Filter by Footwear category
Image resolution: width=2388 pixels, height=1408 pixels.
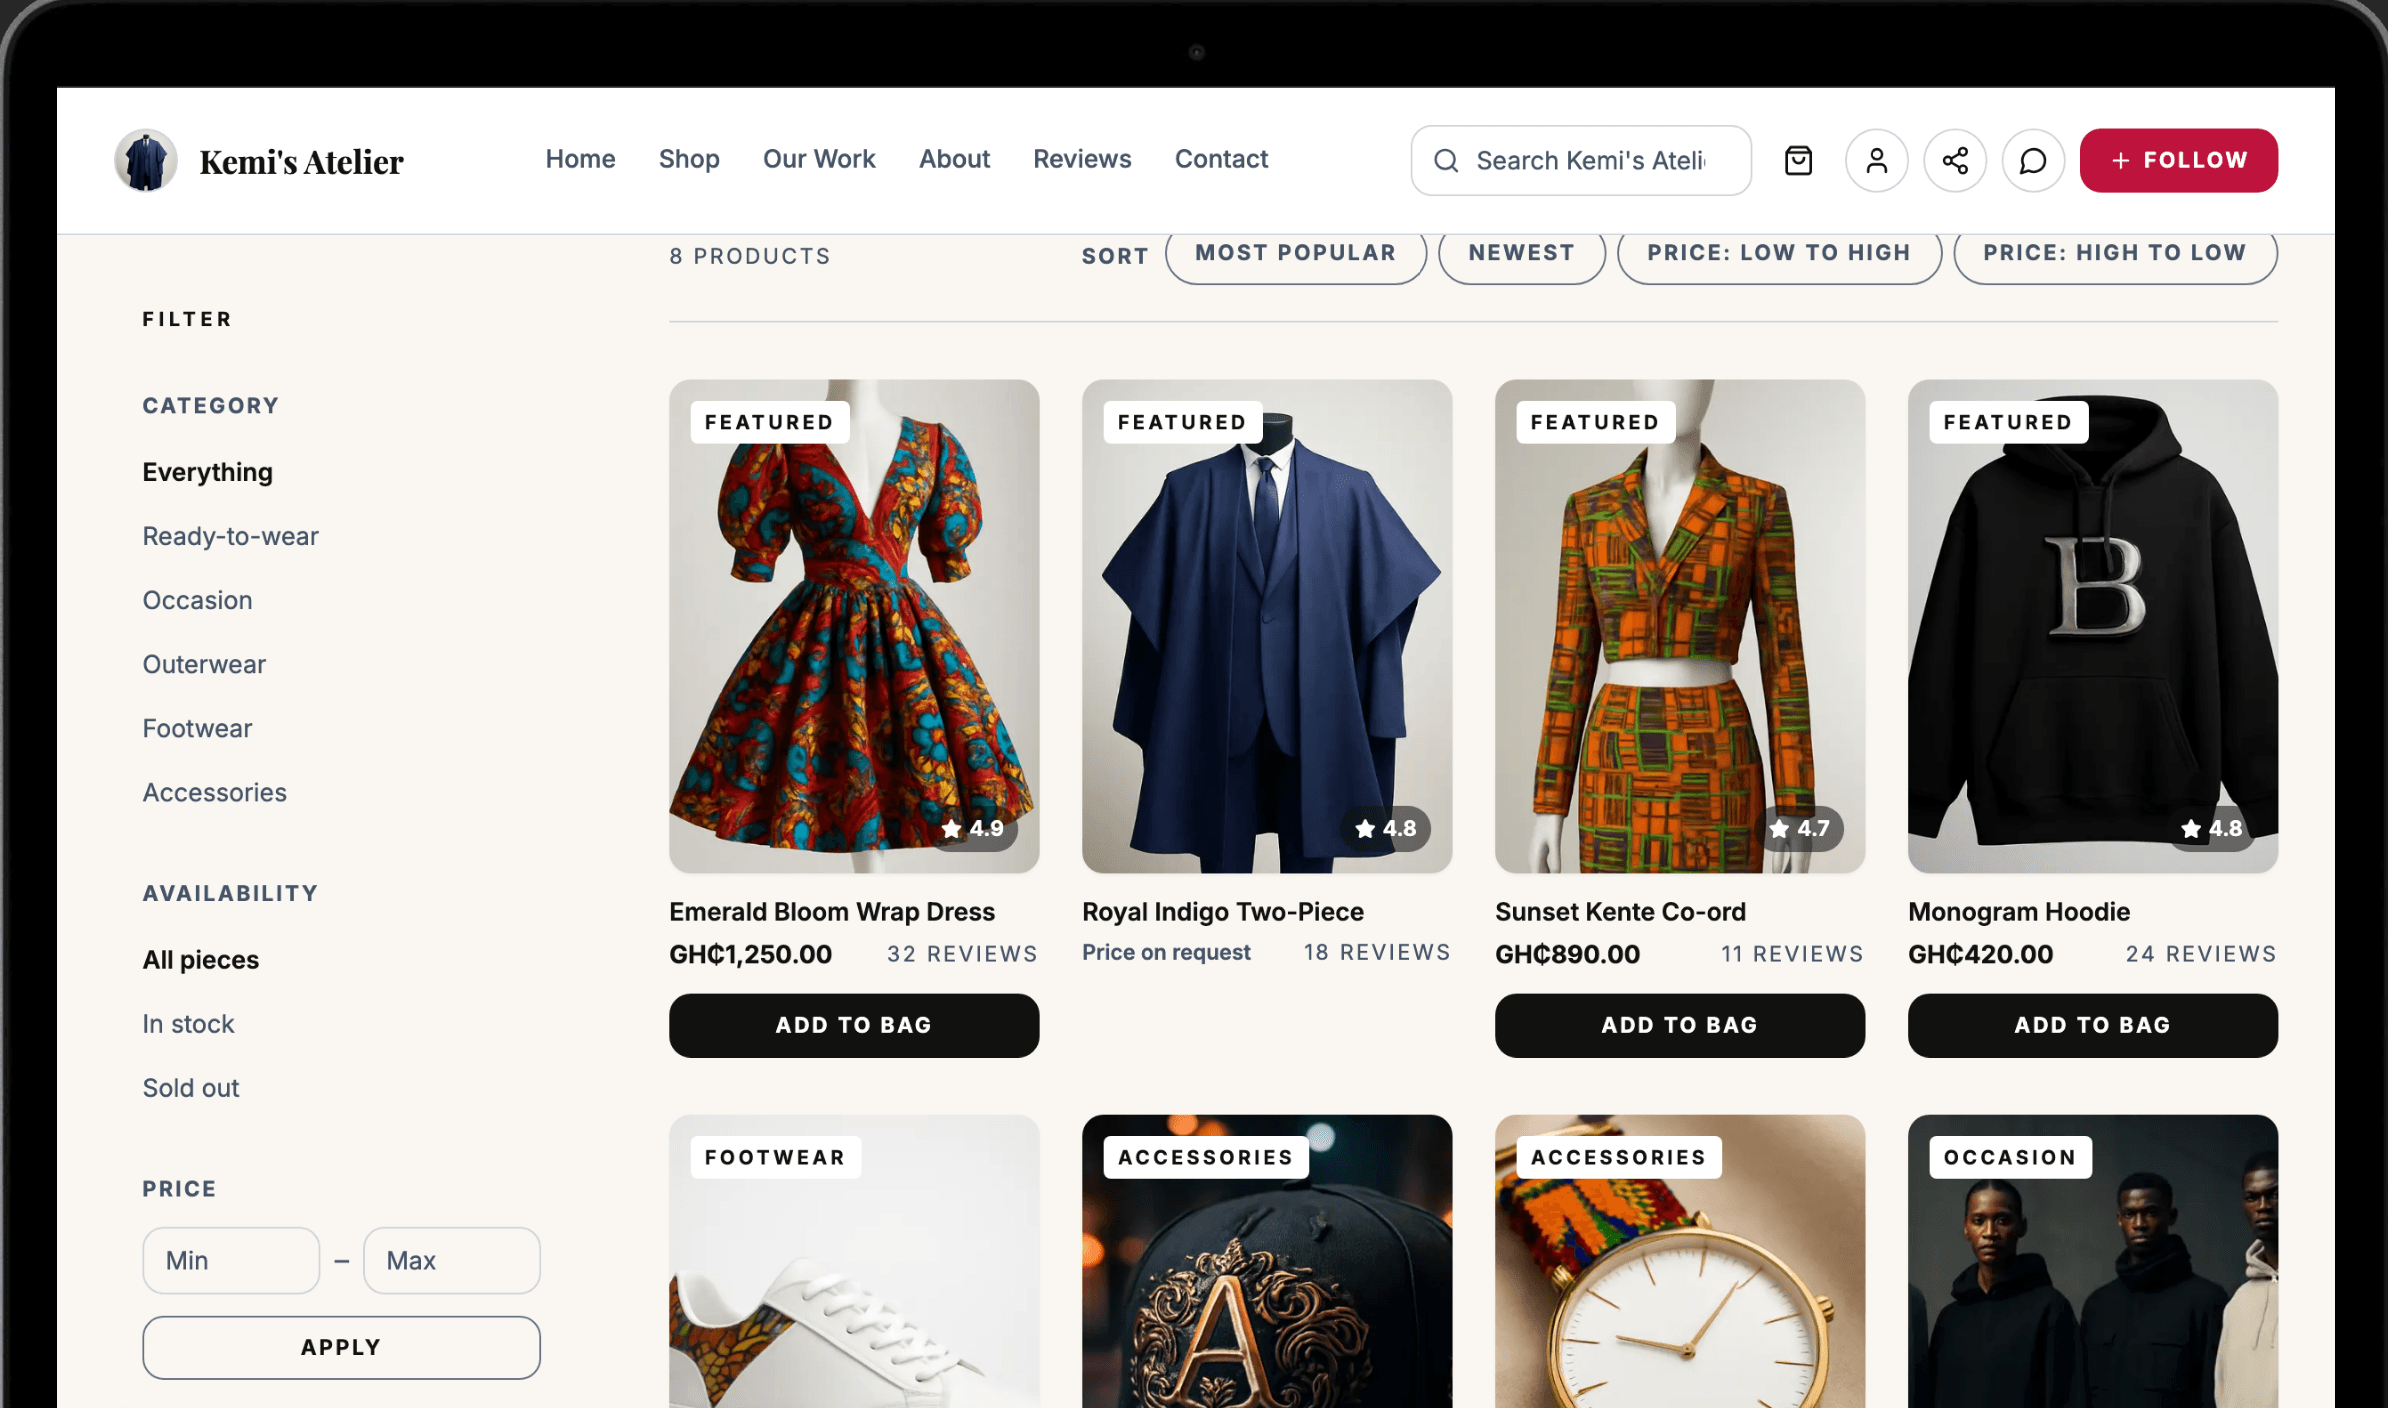tap(197, 728)
